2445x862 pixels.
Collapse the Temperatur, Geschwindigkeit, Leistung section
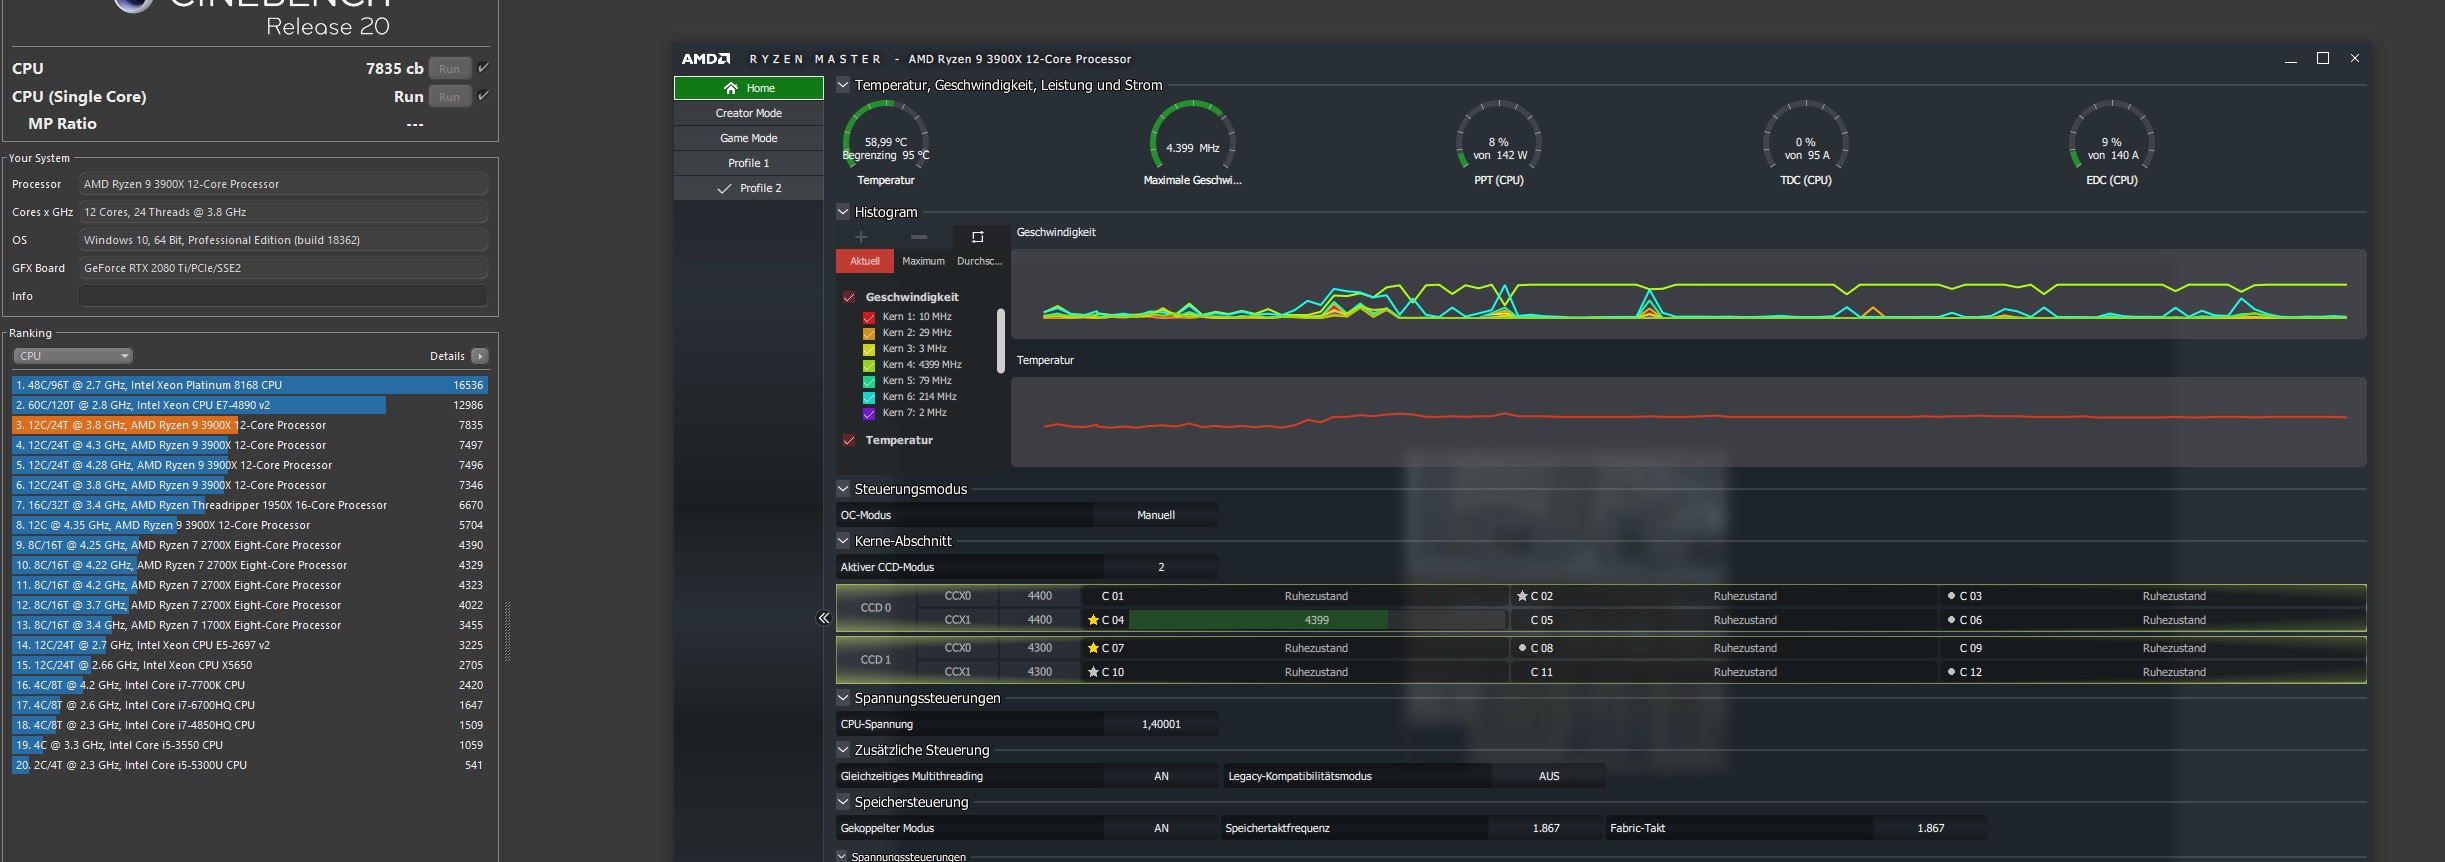pyautogui.click(x=843, y=85)
